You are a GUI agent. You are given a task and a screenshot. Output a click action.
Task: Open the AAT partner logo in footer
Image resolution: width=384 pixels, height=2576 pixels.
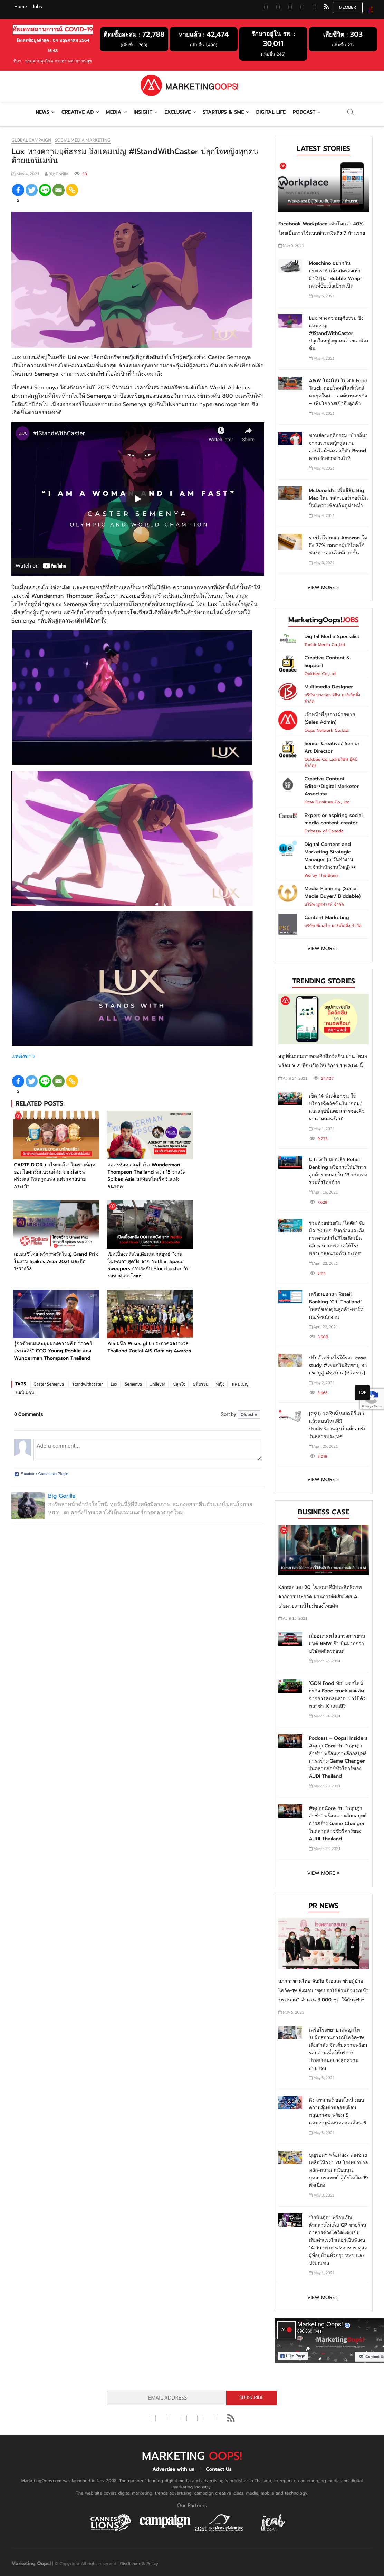219,2522
